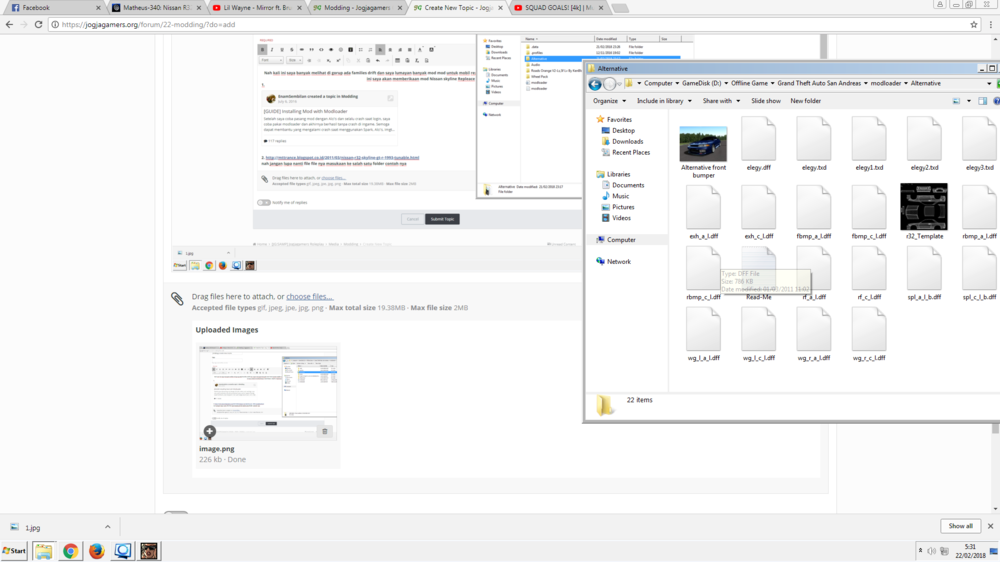Select the wg_l_a_l.dff file
This screenshot has height=562, width=1000.
703,335
